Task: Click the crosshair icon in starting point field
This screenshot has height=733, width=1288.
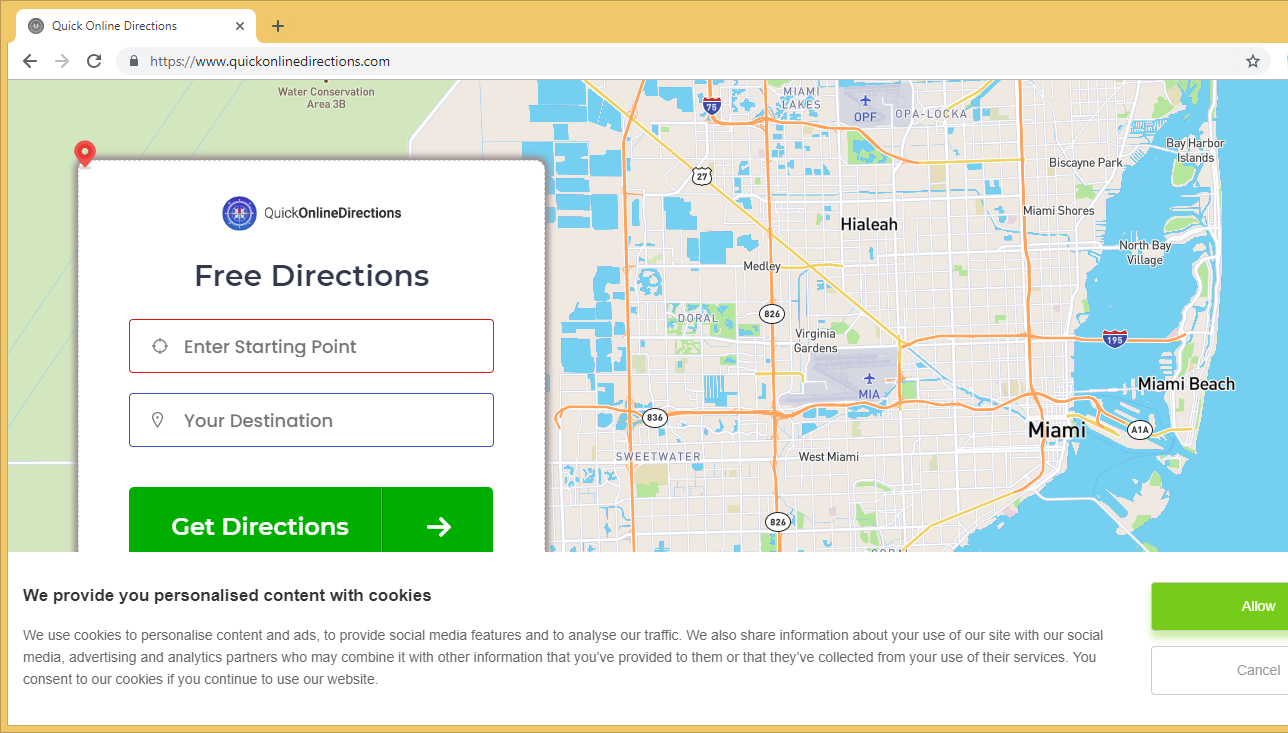Action: (159, 346)
